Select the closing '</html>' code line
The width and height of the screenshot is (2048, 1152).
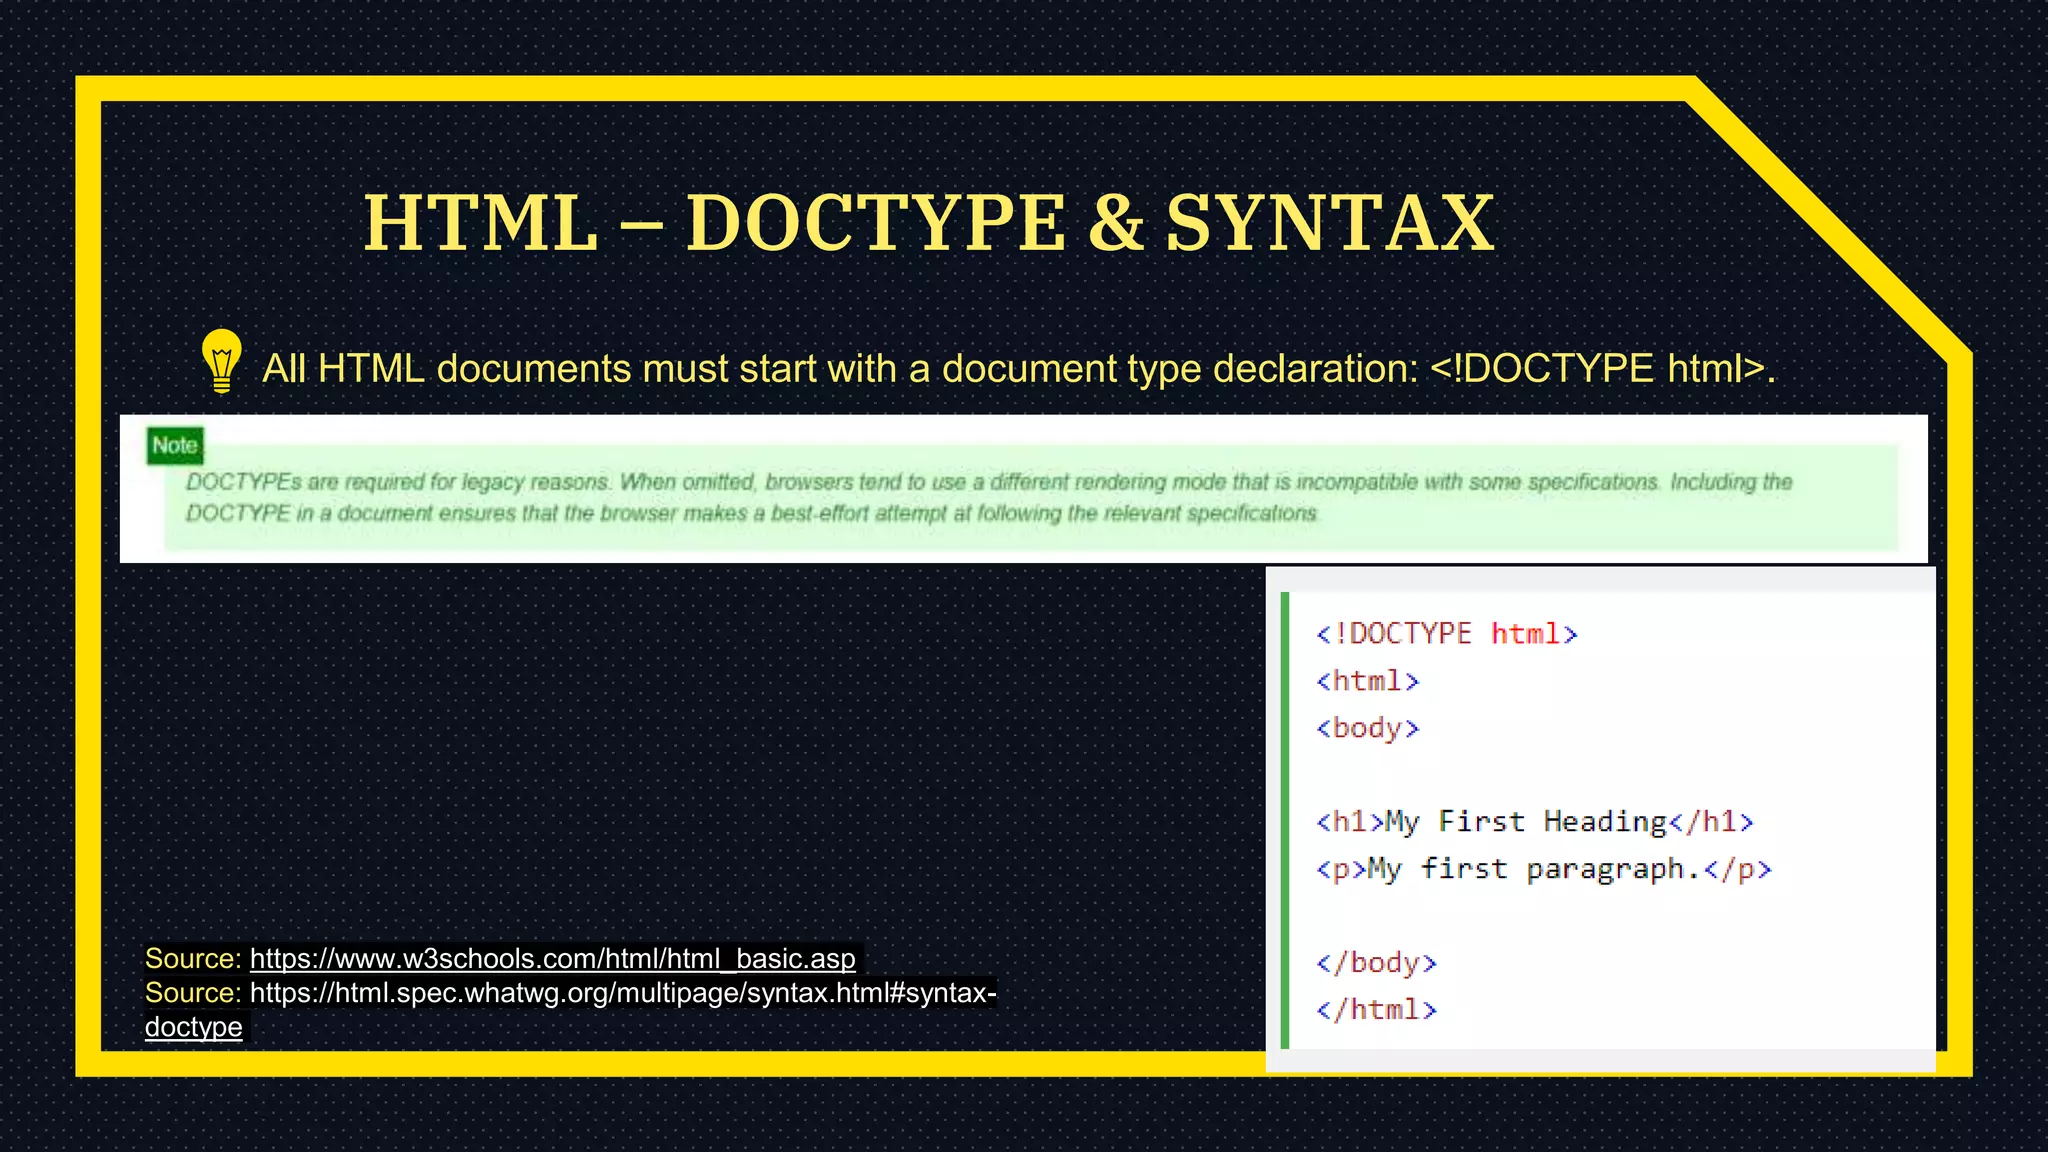pyautogui.click(x=1376, y=1010)
